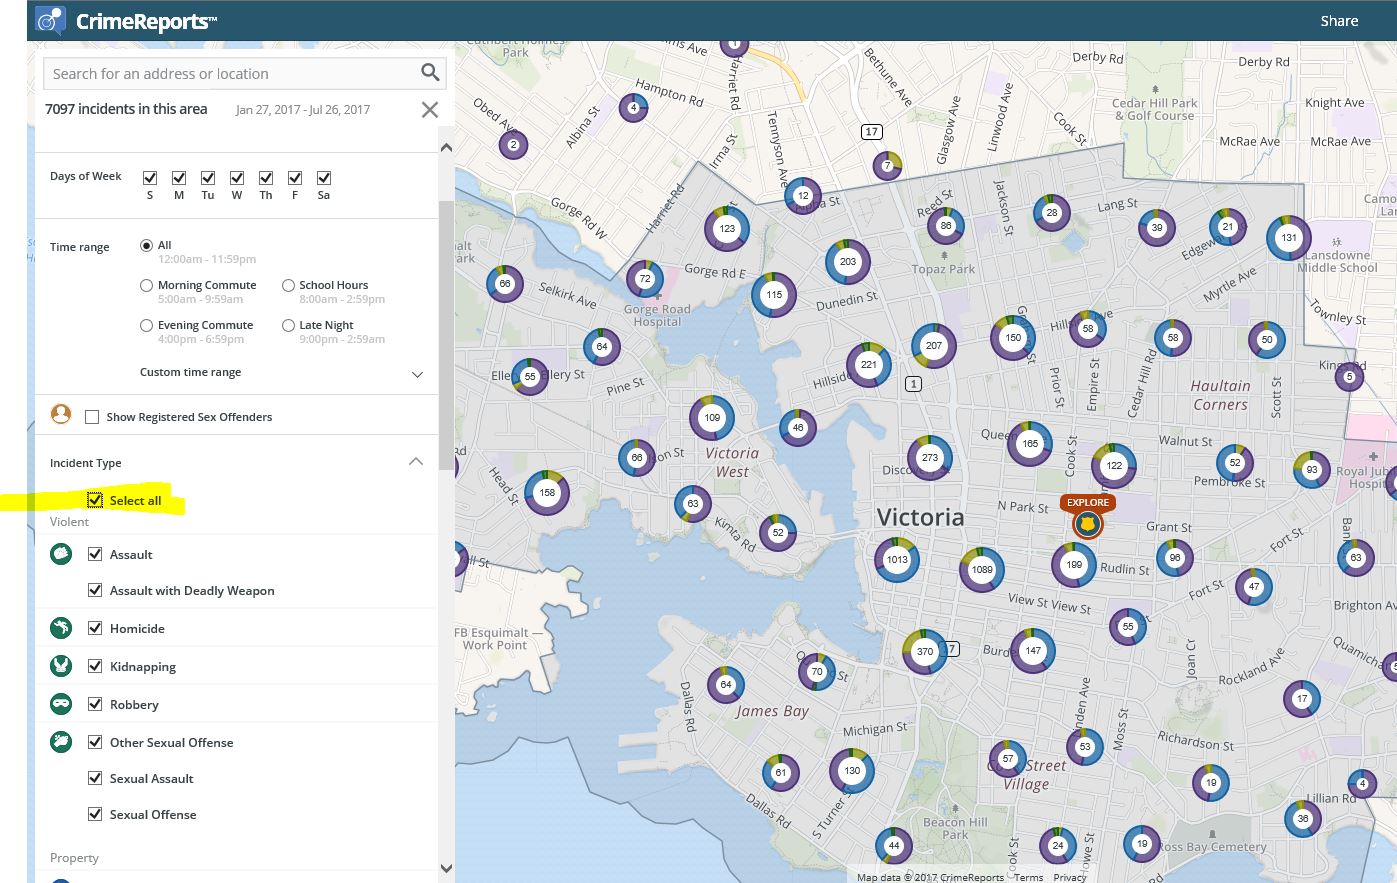Uncheck the Sexual Offense checkbox

pos(95,814)
